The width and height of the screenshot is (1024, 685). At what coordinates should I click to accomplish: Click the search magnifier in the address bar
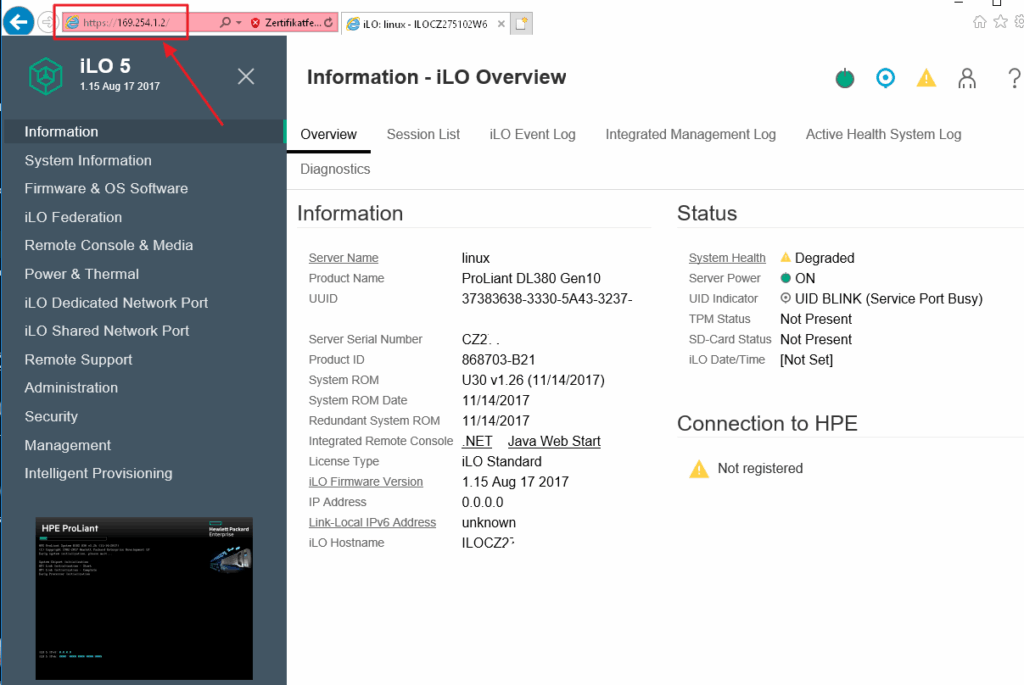click(225, 22)
